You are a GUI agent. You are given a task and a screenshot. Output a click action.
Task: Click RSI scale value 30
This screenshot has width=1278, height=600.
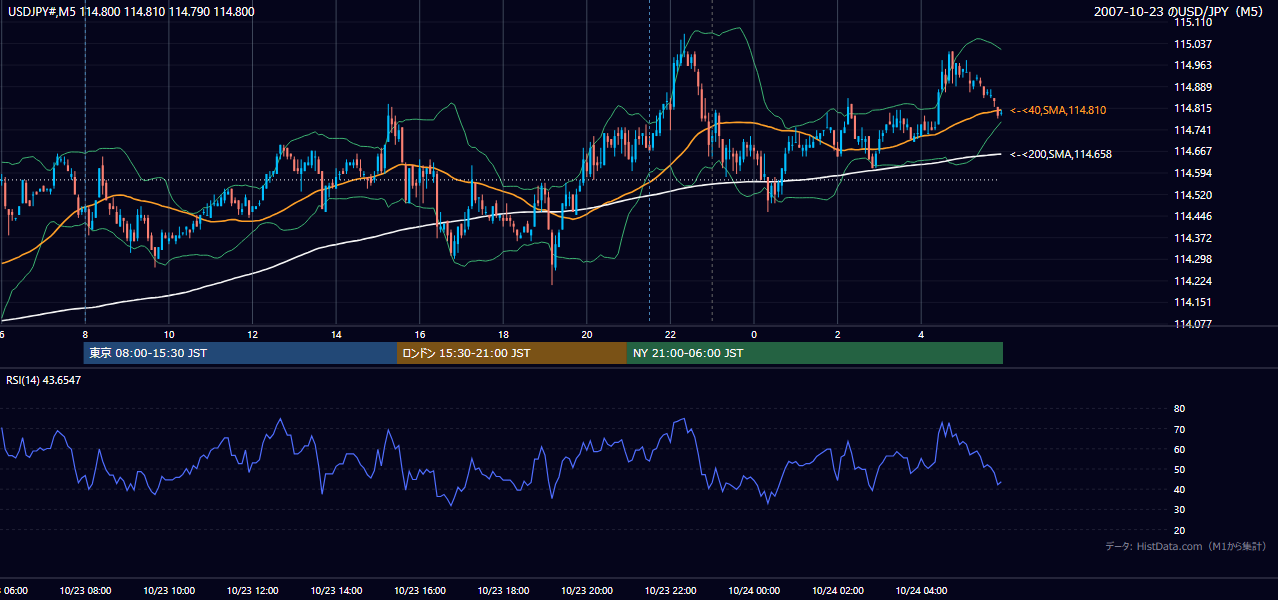(x=1179, y=510)
